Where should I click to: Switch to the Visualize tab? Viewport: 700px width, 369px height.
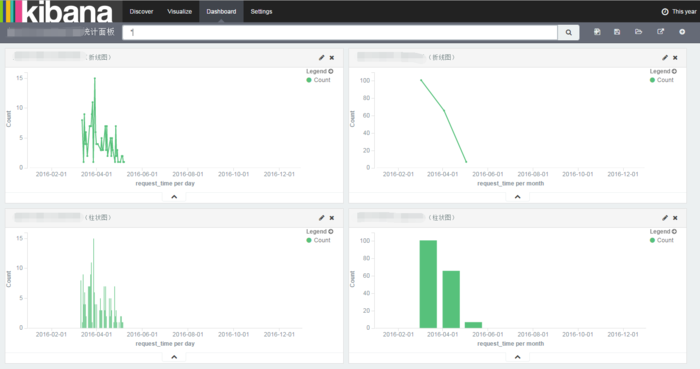(x=179, y=12)
